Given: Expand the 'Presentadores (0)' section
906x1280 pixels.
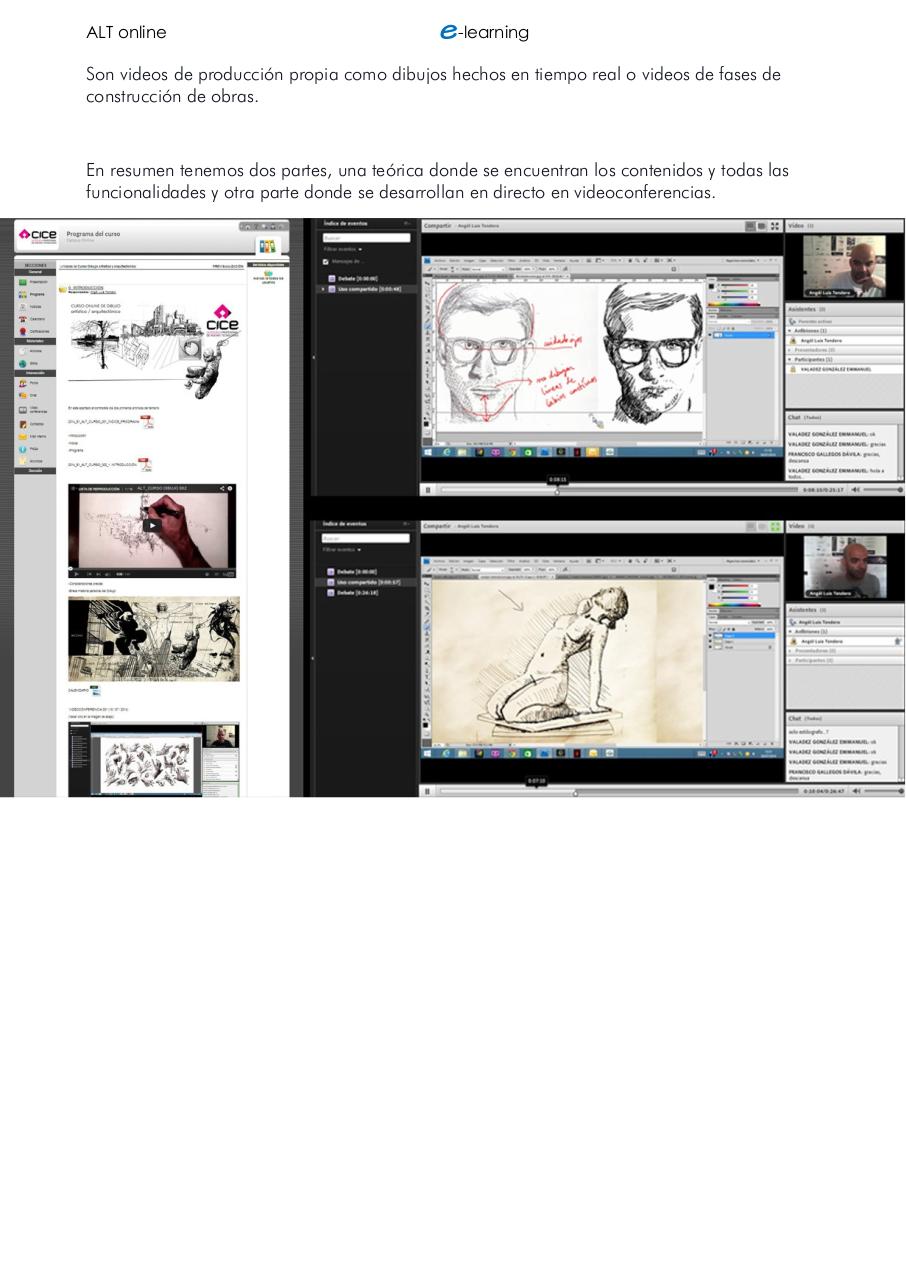Looking at the screenshot, I should [x=802, y=350].
